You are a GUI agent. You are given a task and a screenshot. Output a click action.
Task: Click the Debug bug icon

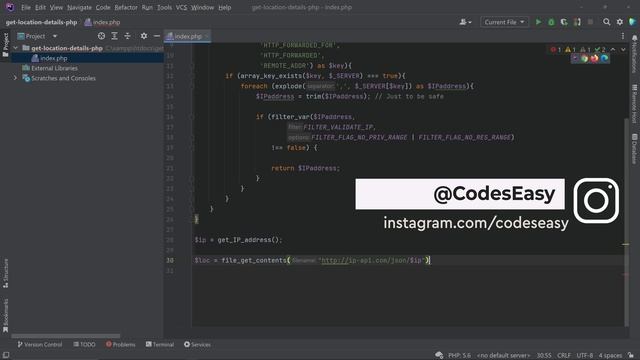click(551, 22)
